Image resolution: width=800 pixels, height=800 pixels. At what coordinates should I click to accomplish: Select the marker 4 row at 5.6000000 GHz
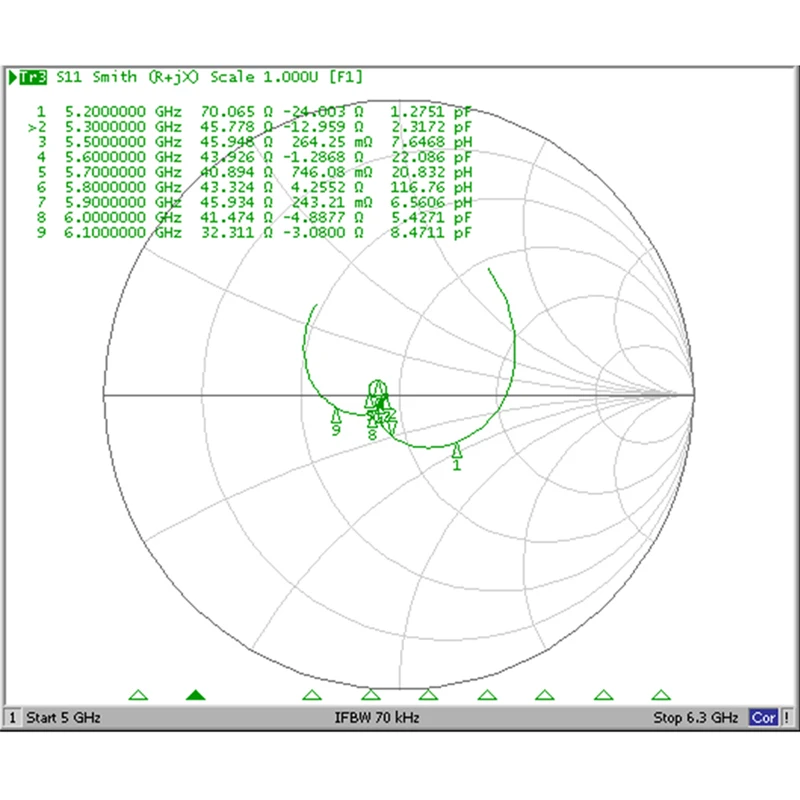pos(253,157)
